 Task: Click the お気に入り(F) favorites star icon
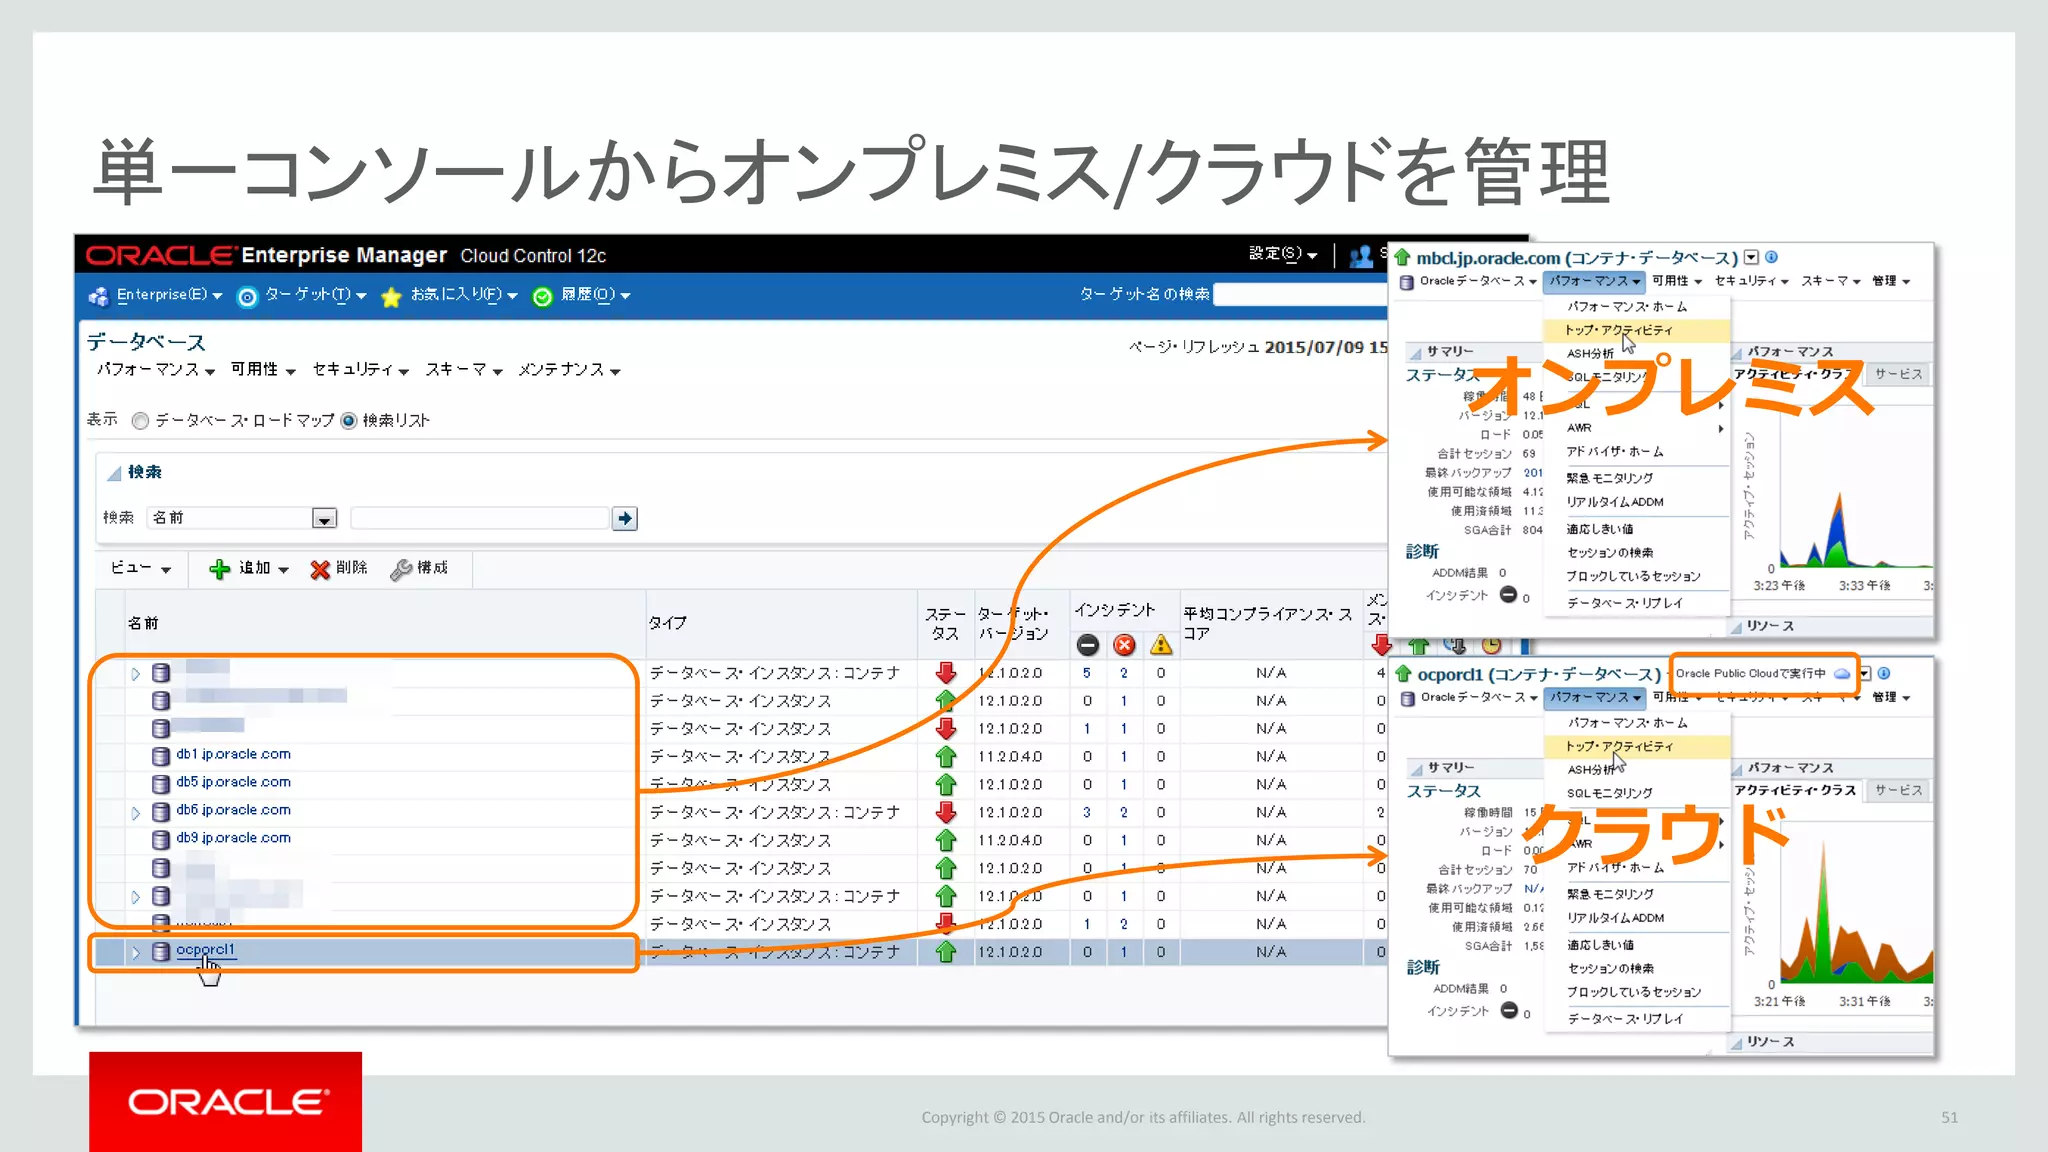tap(391, 296)
